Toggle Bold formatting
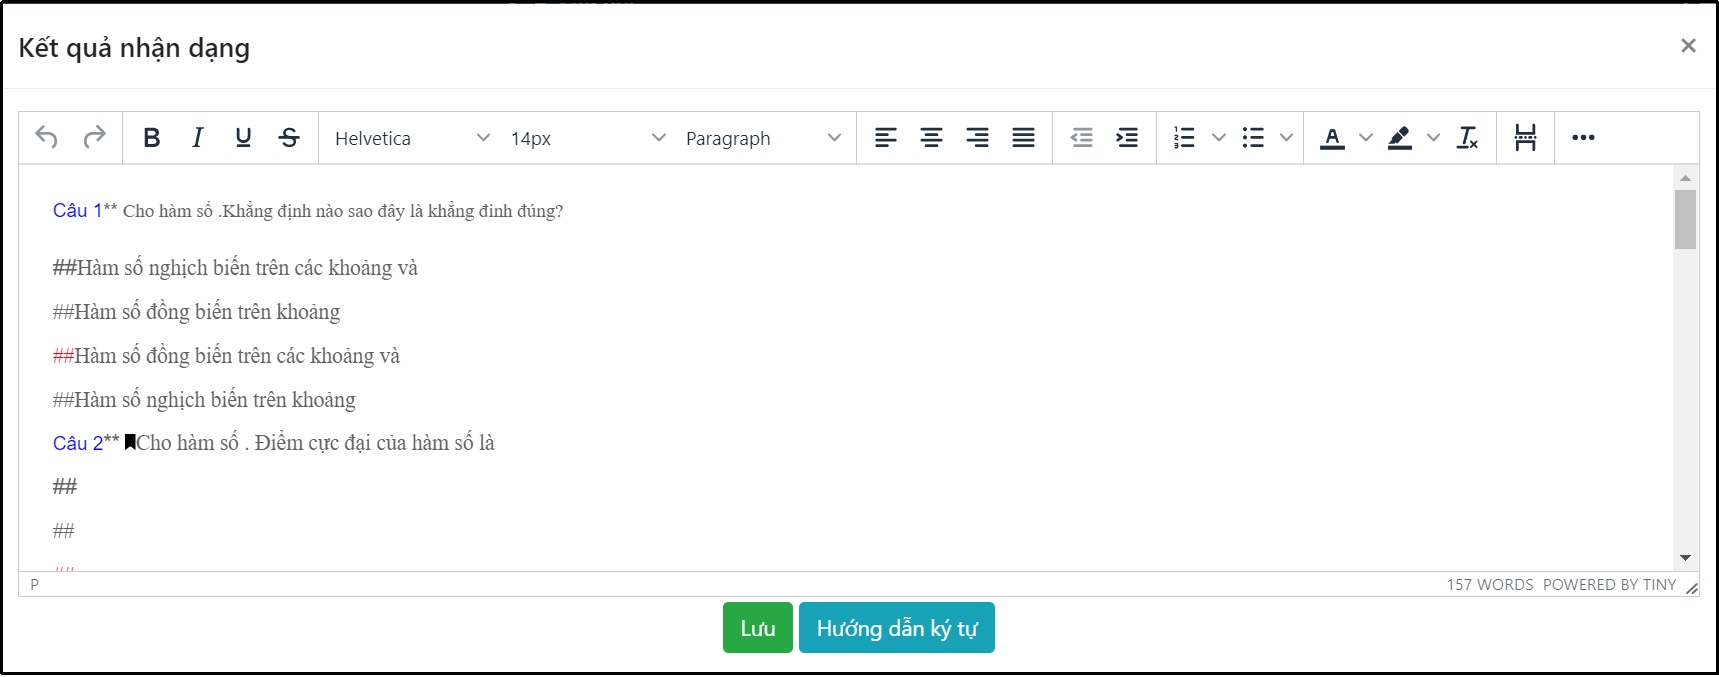 click(x=152, y=138)
